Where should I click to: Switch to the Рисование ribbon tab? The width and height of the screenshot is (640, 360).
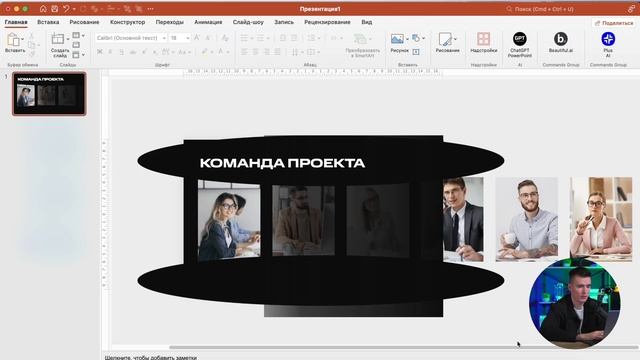click(84, 22)
